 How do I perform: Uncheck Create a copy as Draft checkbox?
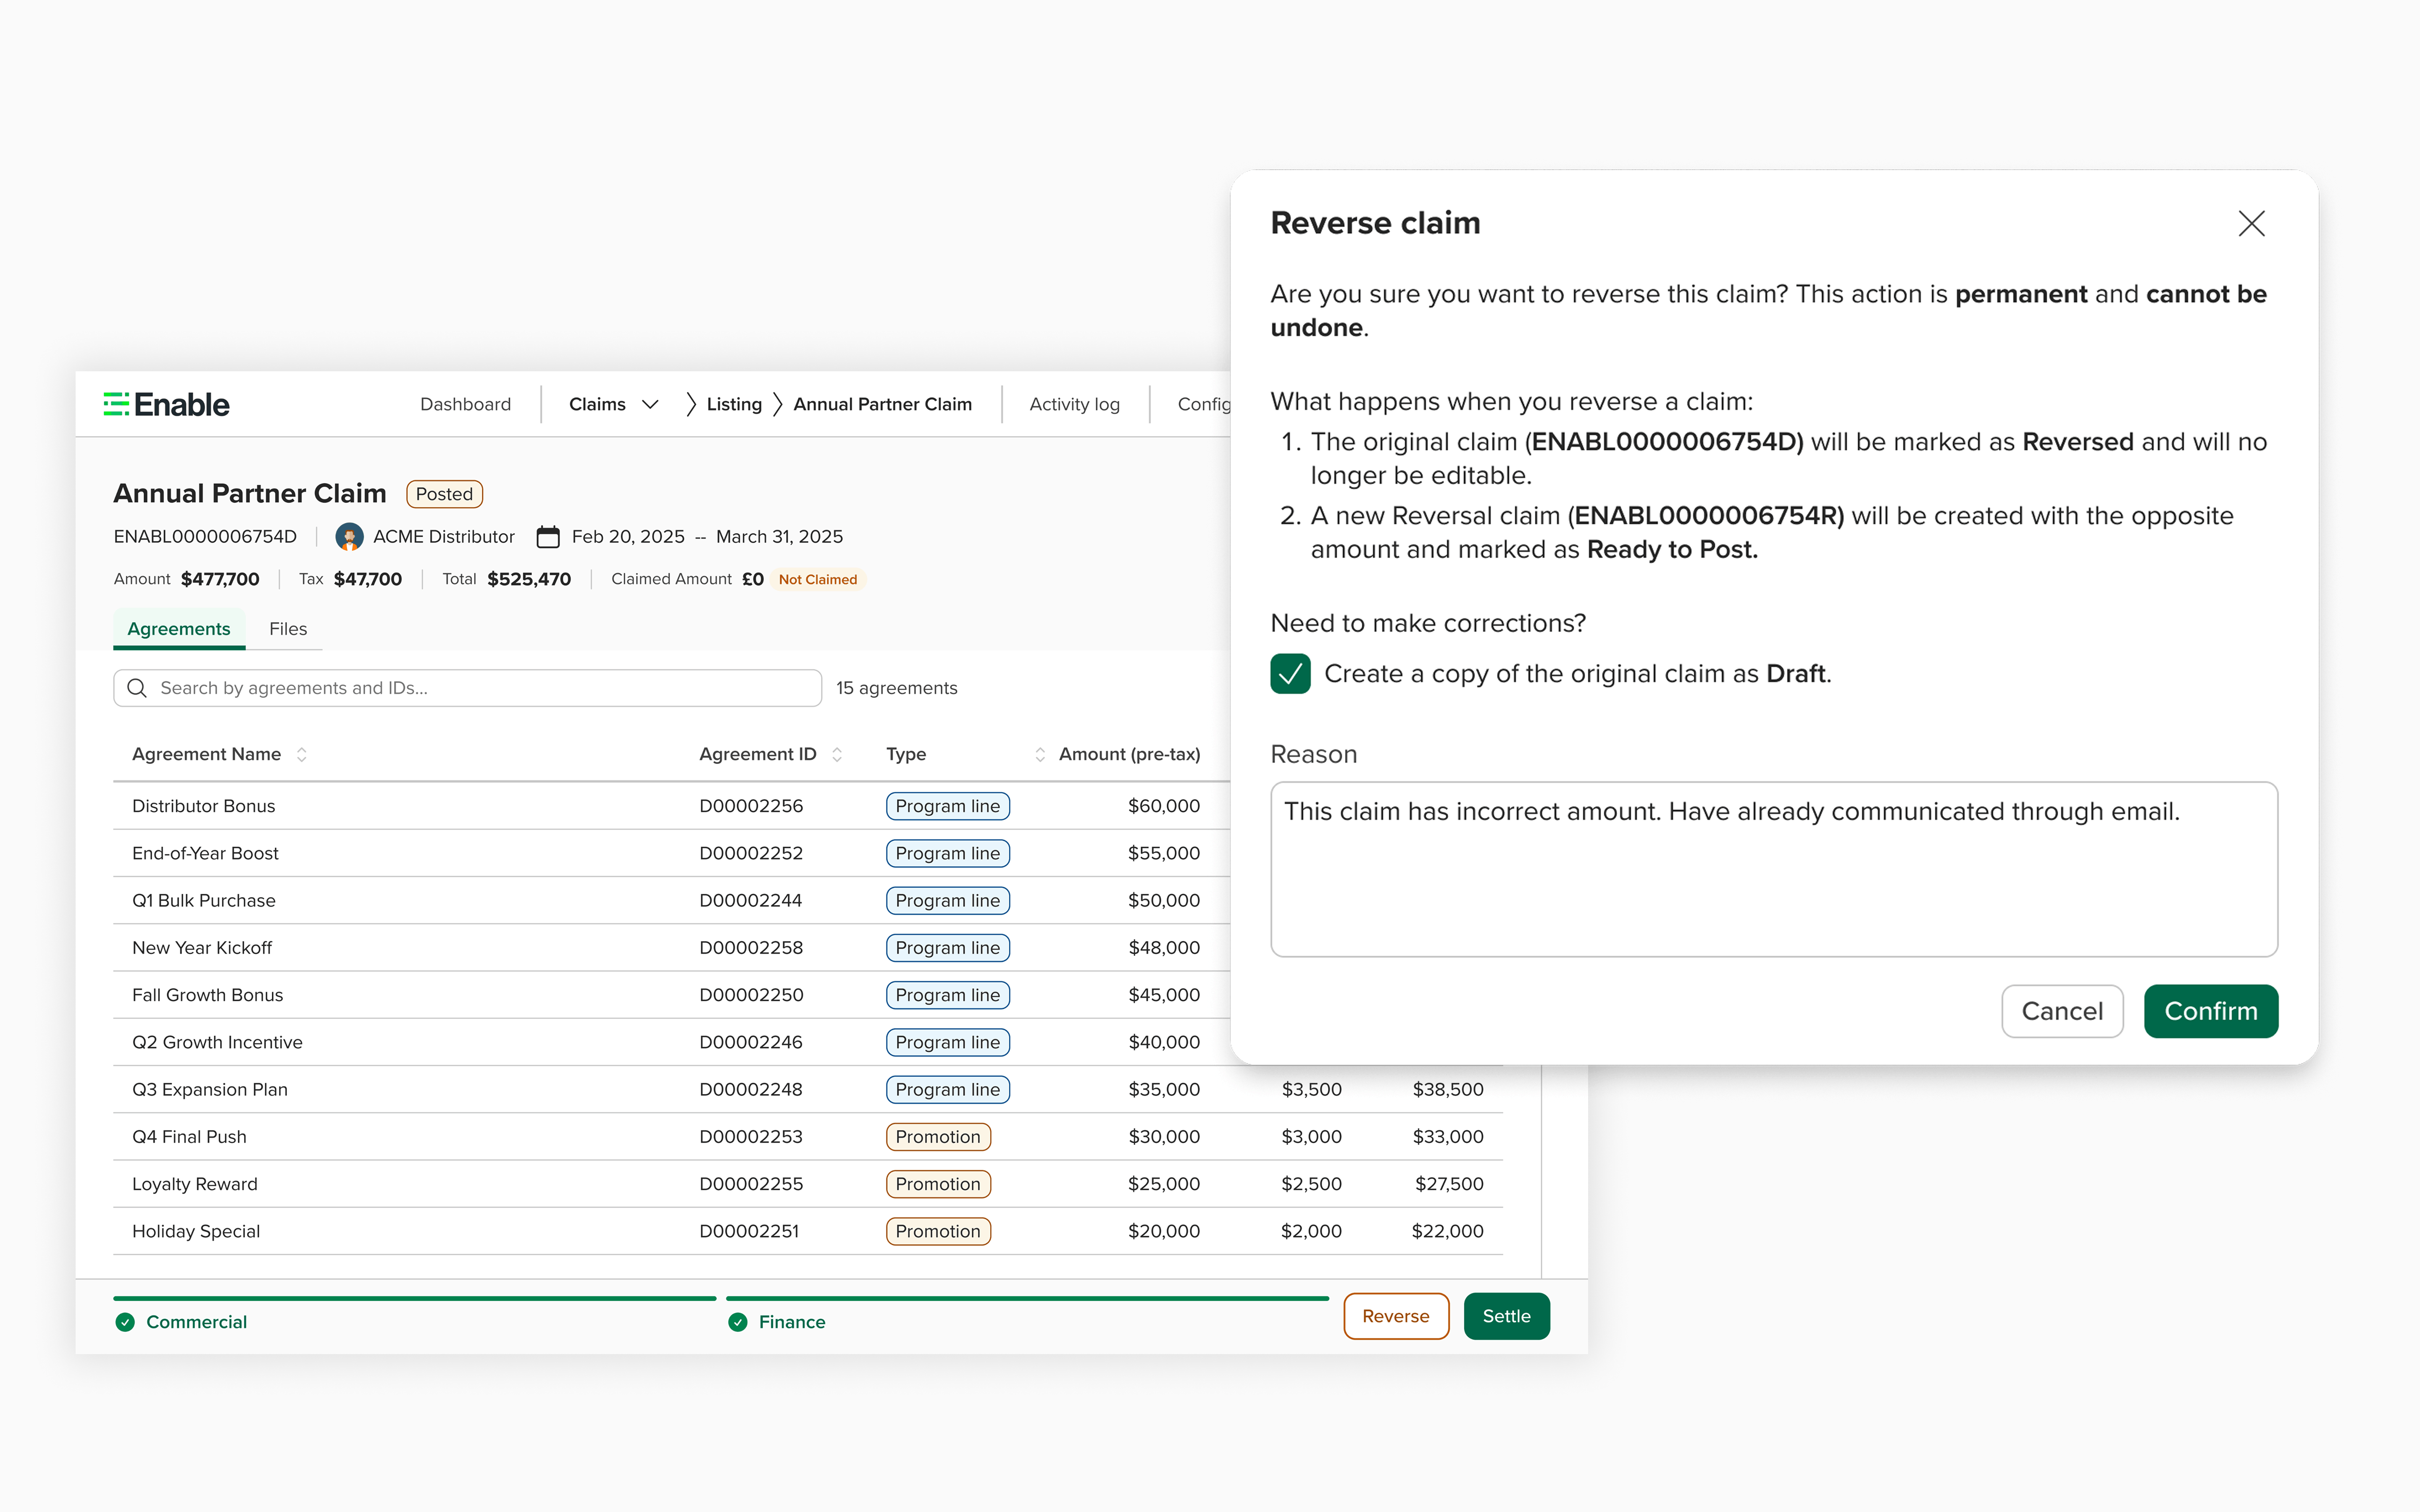coord(1290,674)
